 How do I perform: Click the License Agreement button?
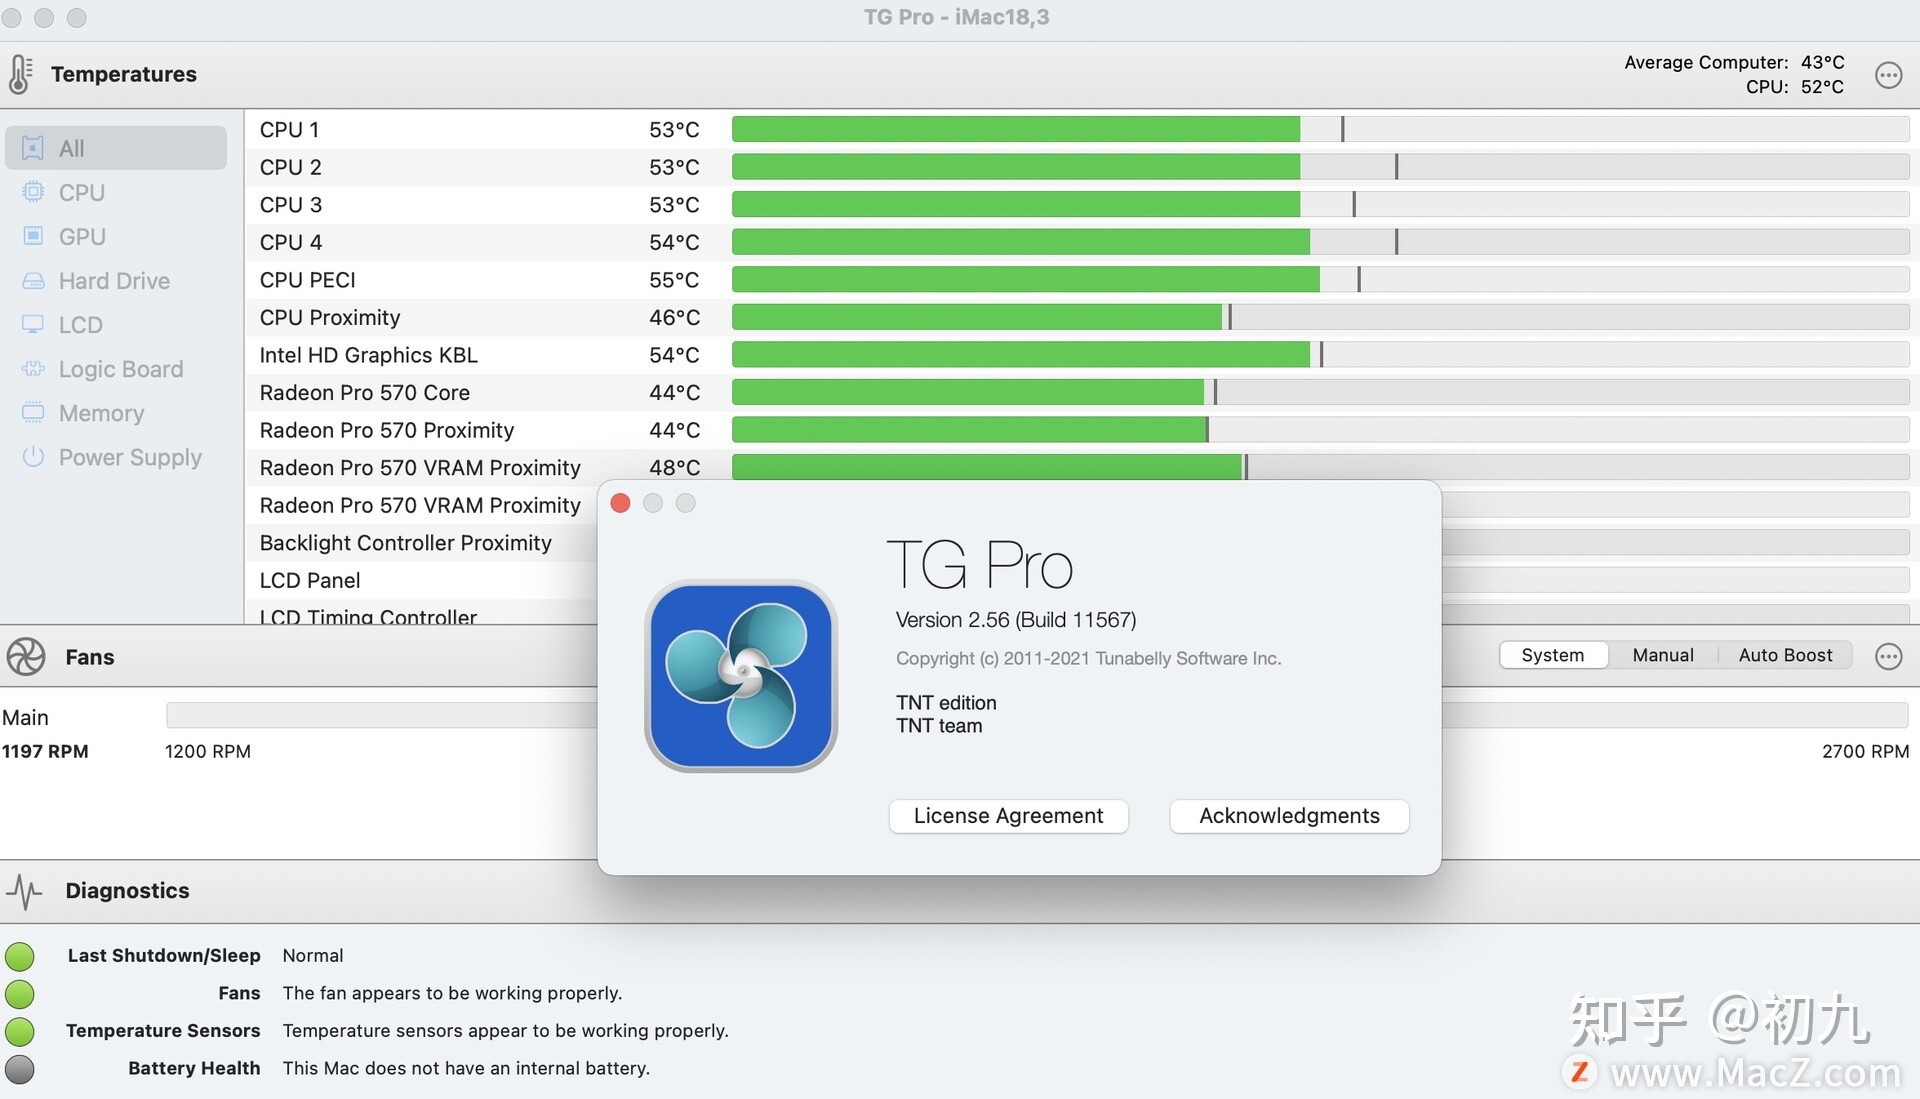1007,815
